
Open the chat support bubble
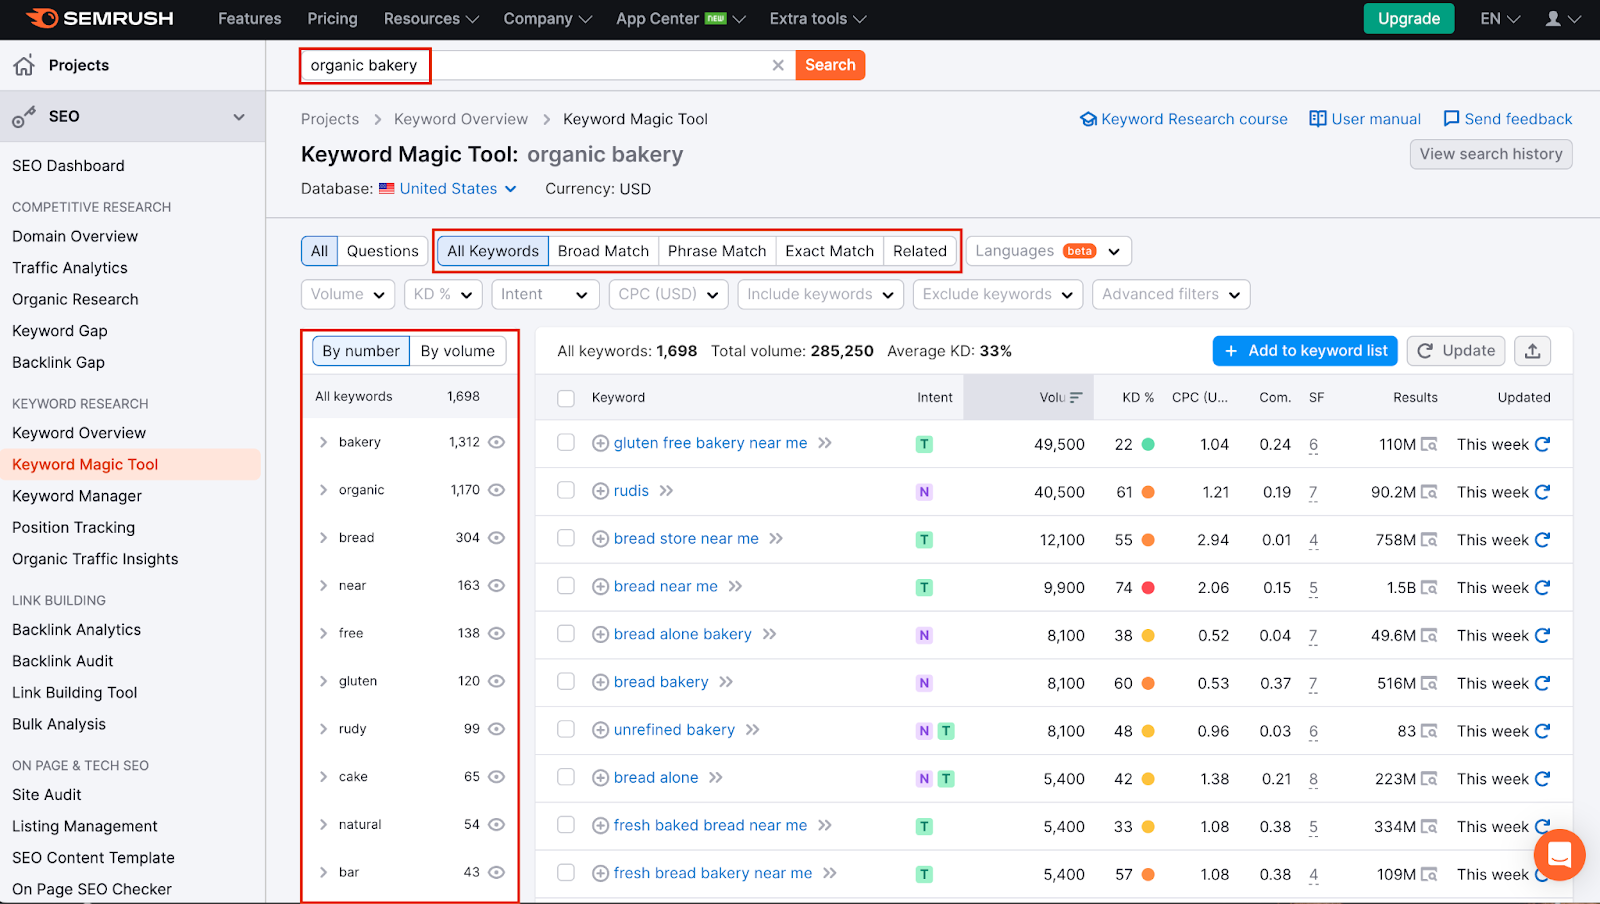[x=1559, y=854]
